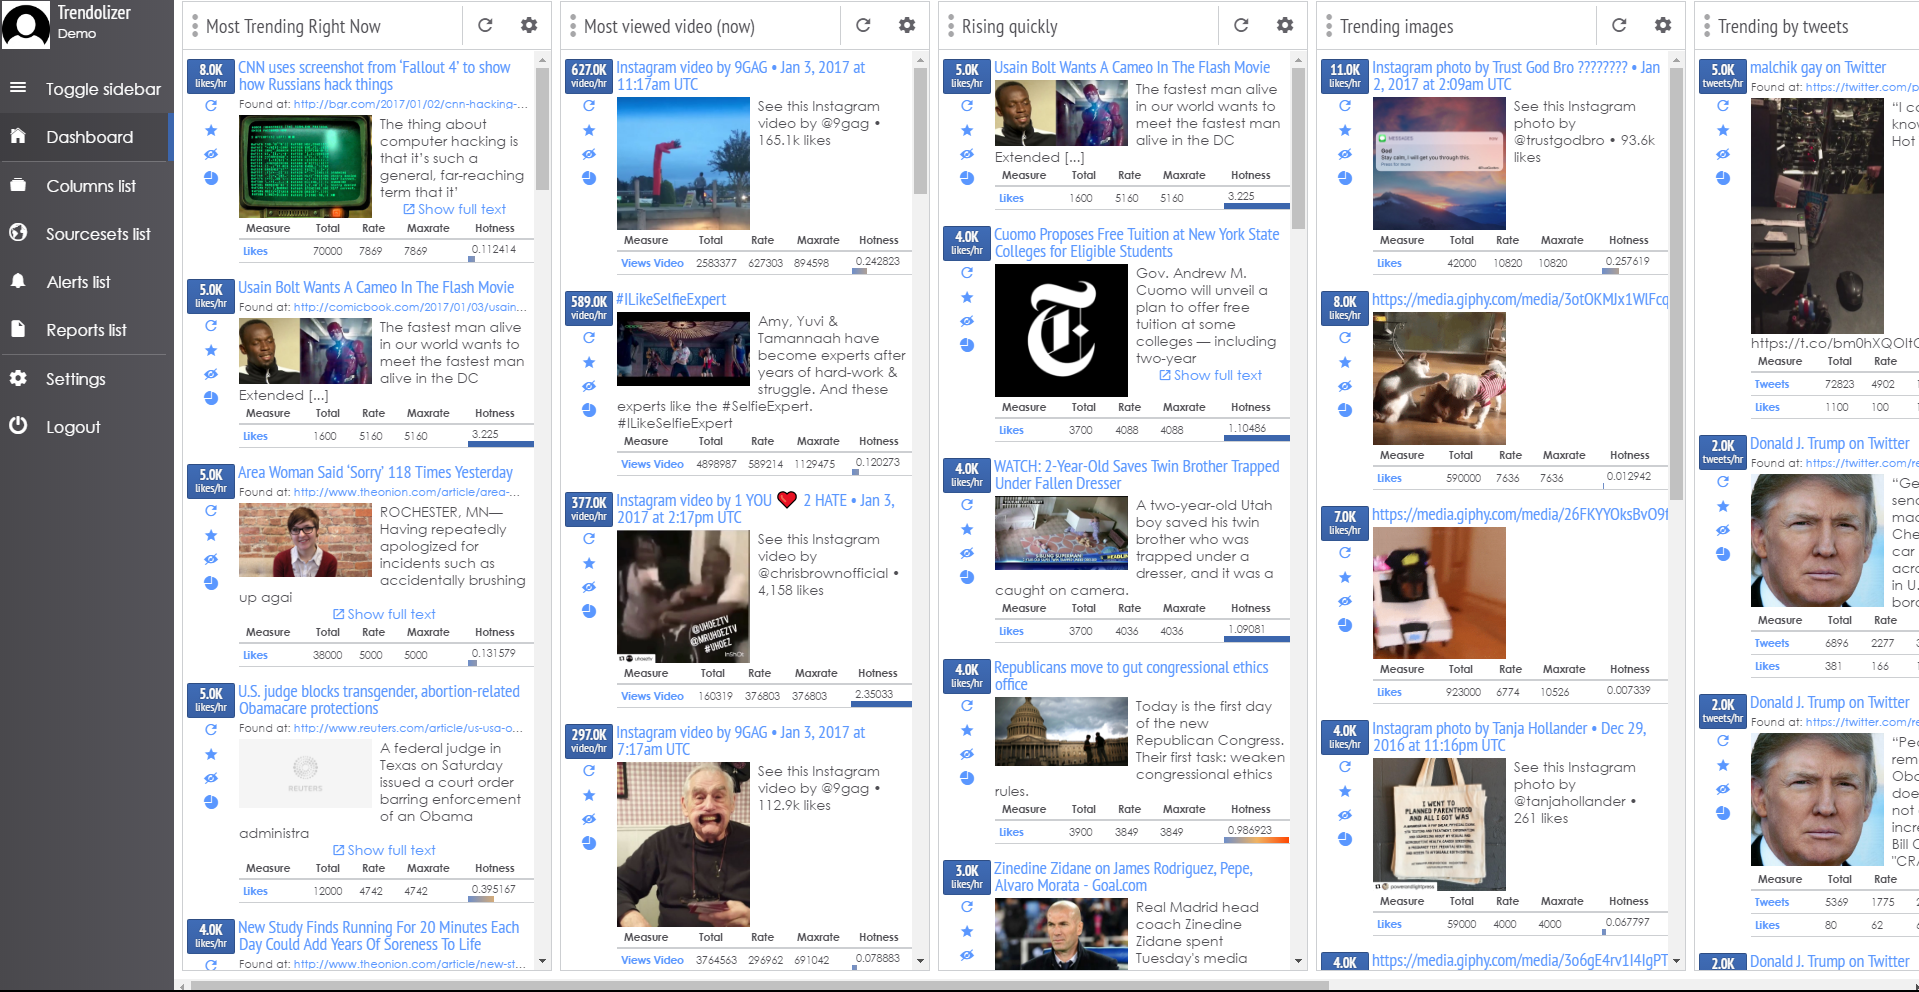Click the Dashboard home icon
1919x992 pixels.
18,136
